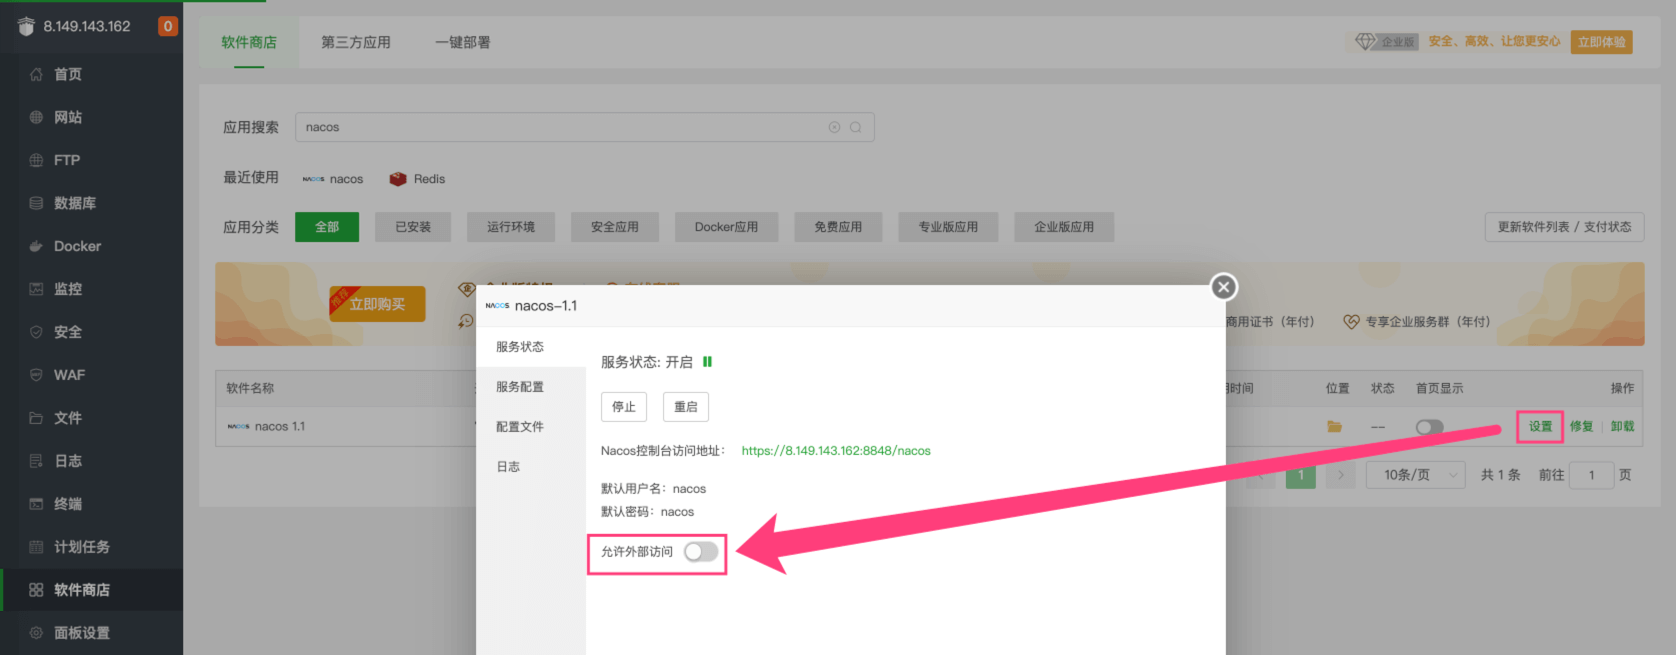Open the Nacos console URL link

point(836,451)
